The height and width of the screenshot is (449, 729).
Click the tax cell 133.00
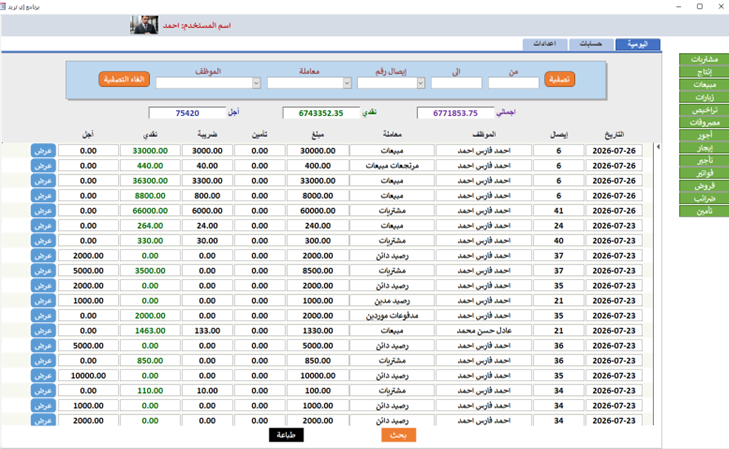click(x=207, y=330)
